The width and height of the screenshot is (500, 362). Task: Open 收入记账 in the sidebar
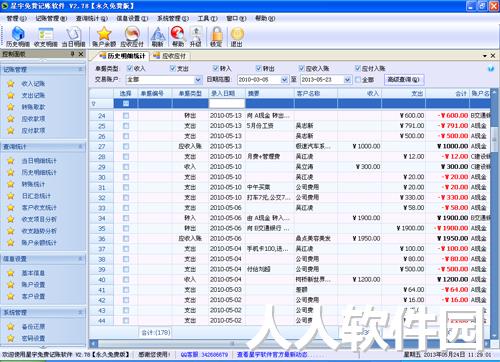(33, 84)
